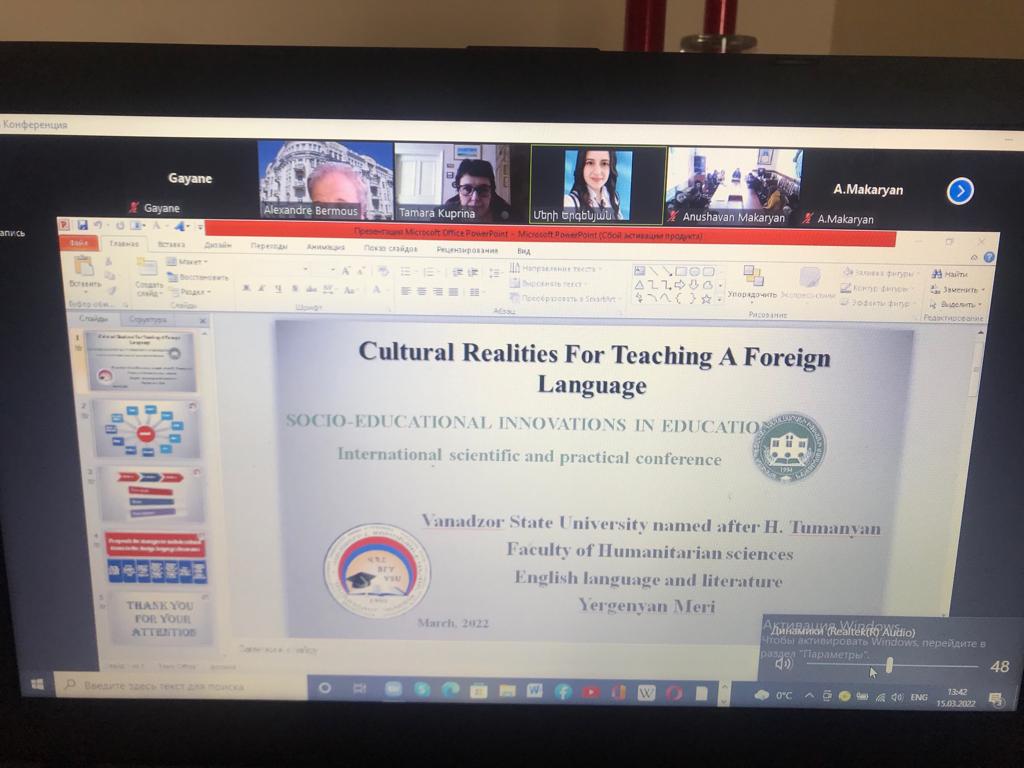1024x768 pixels.
Task: Click the volume slider handle
Action: coord(889,665)
